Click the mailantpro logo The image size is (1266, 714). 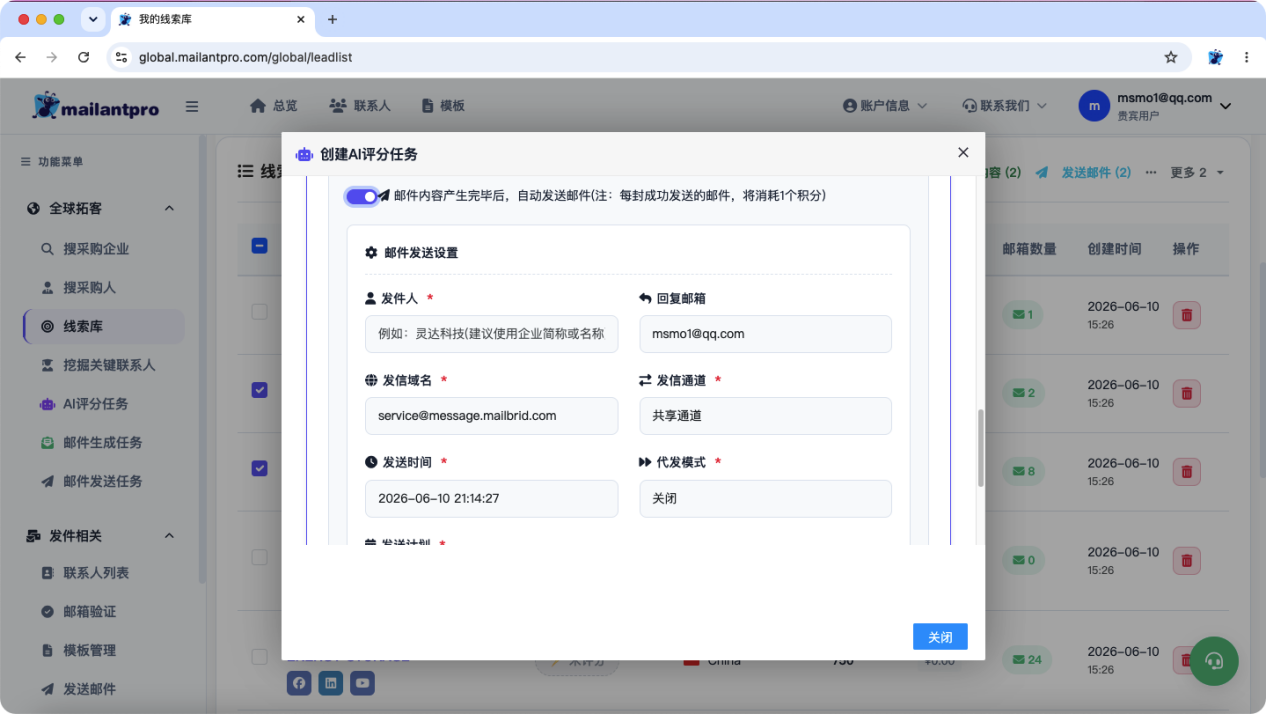pos(96,106)
